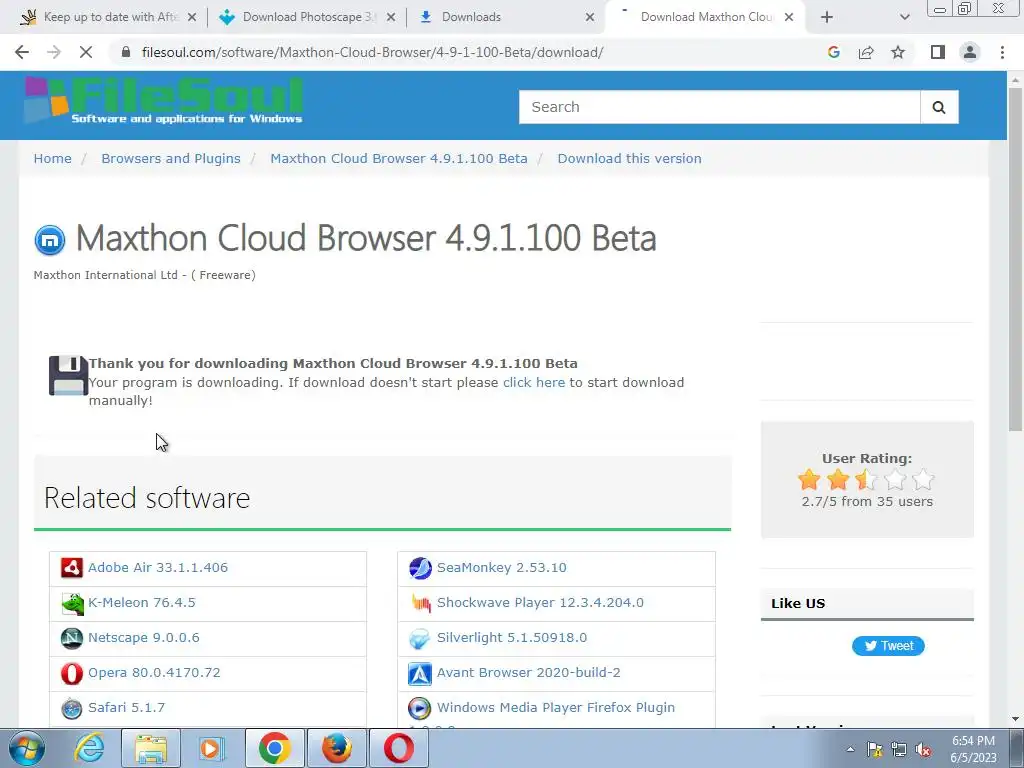The image size is (1024, 768).
Task: Click the taskbar clock showing 6:54 PM
Action: point(973,749)
